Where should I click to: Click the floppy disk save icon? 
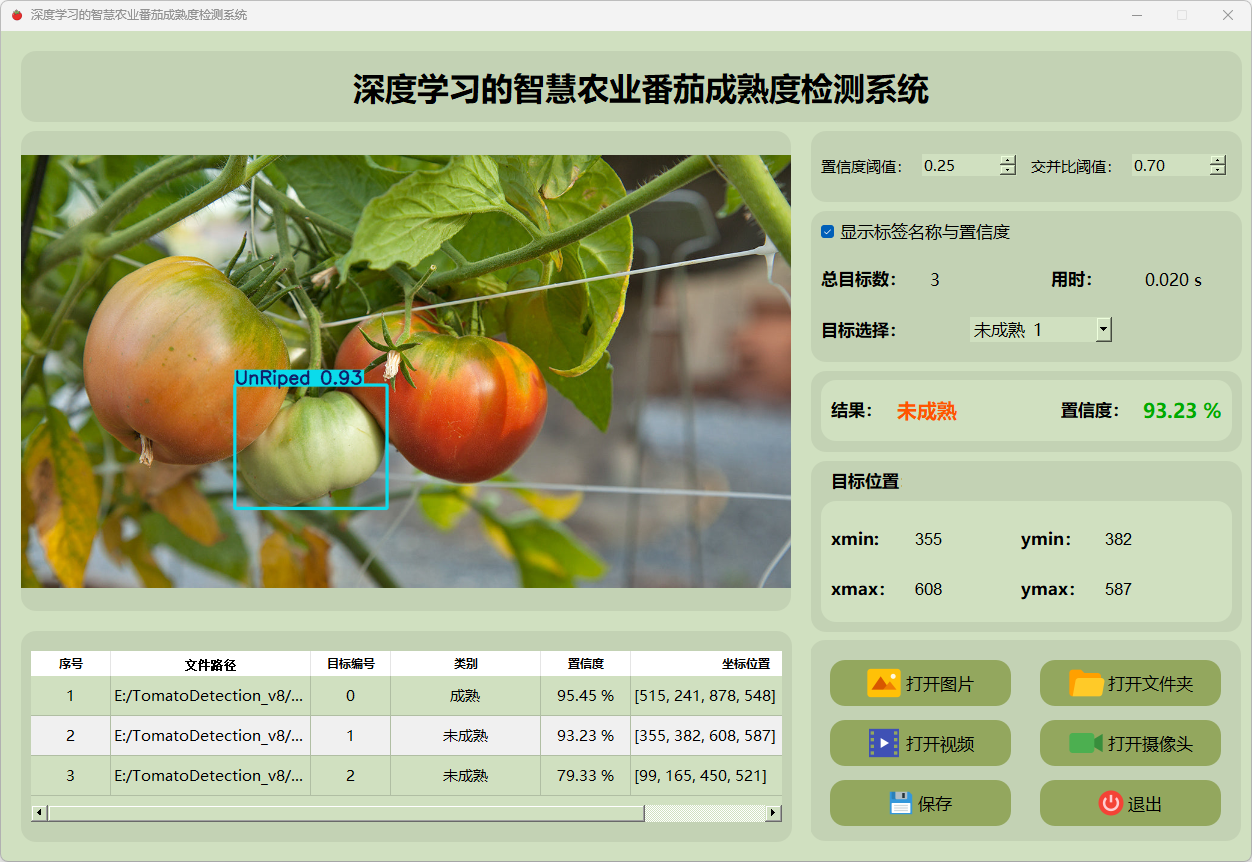tap(900, 803)
